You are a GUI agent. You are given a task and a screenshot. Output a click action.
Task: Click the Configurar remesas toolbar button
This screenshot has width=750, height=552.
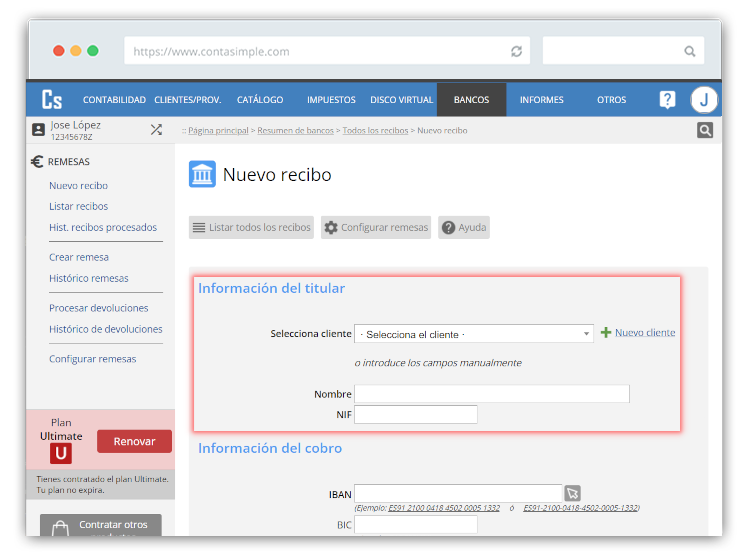point(376,227)
